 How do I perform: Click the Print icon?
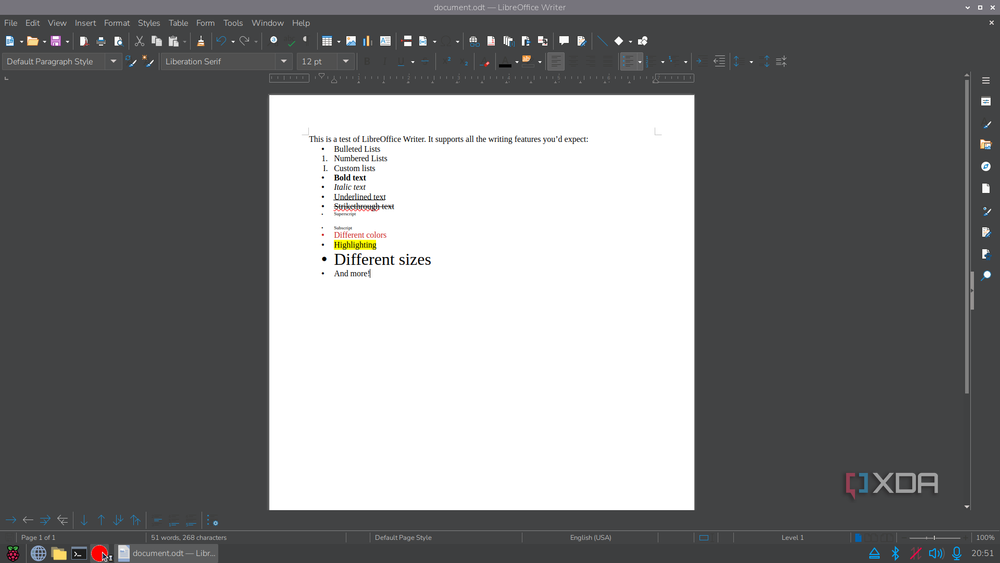[101, 41]
